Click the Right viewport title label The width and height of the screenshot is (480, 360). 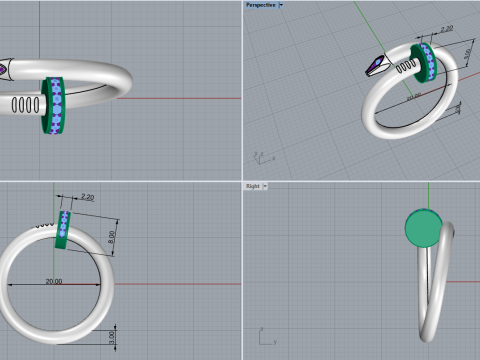click(253, 186)
